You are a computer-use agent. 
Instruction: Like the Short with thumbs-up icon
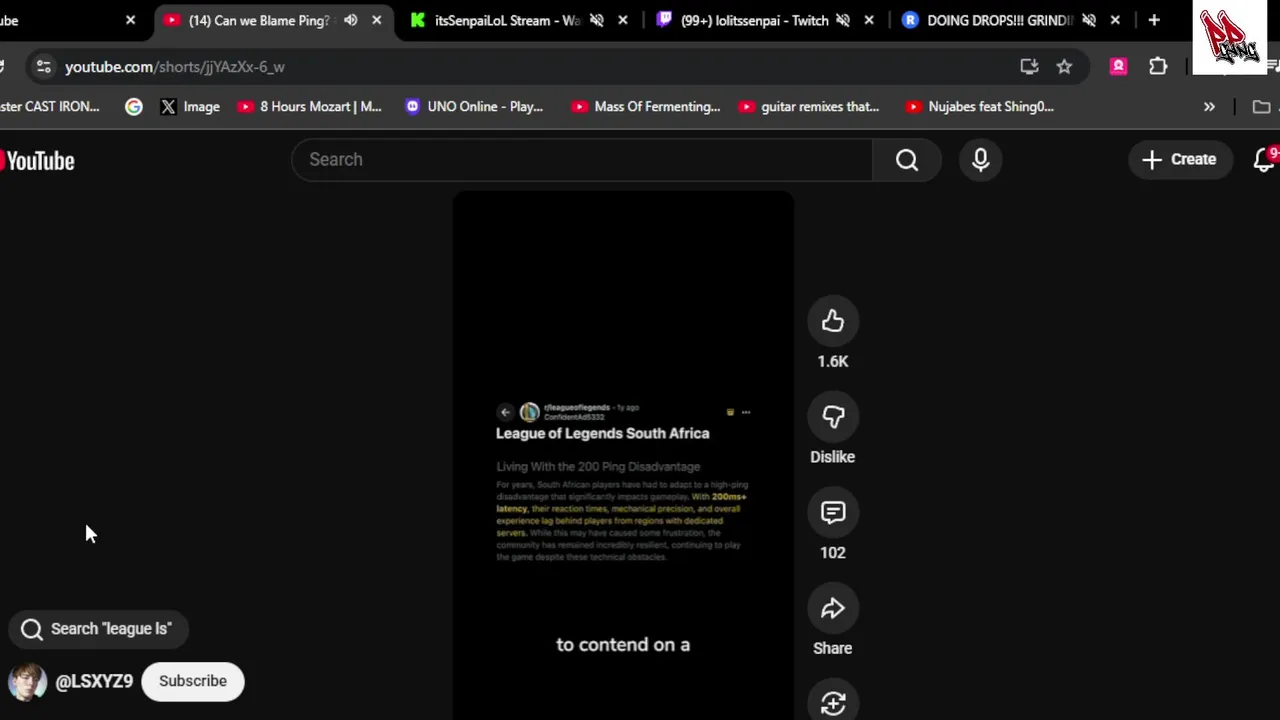click(833, 321)
